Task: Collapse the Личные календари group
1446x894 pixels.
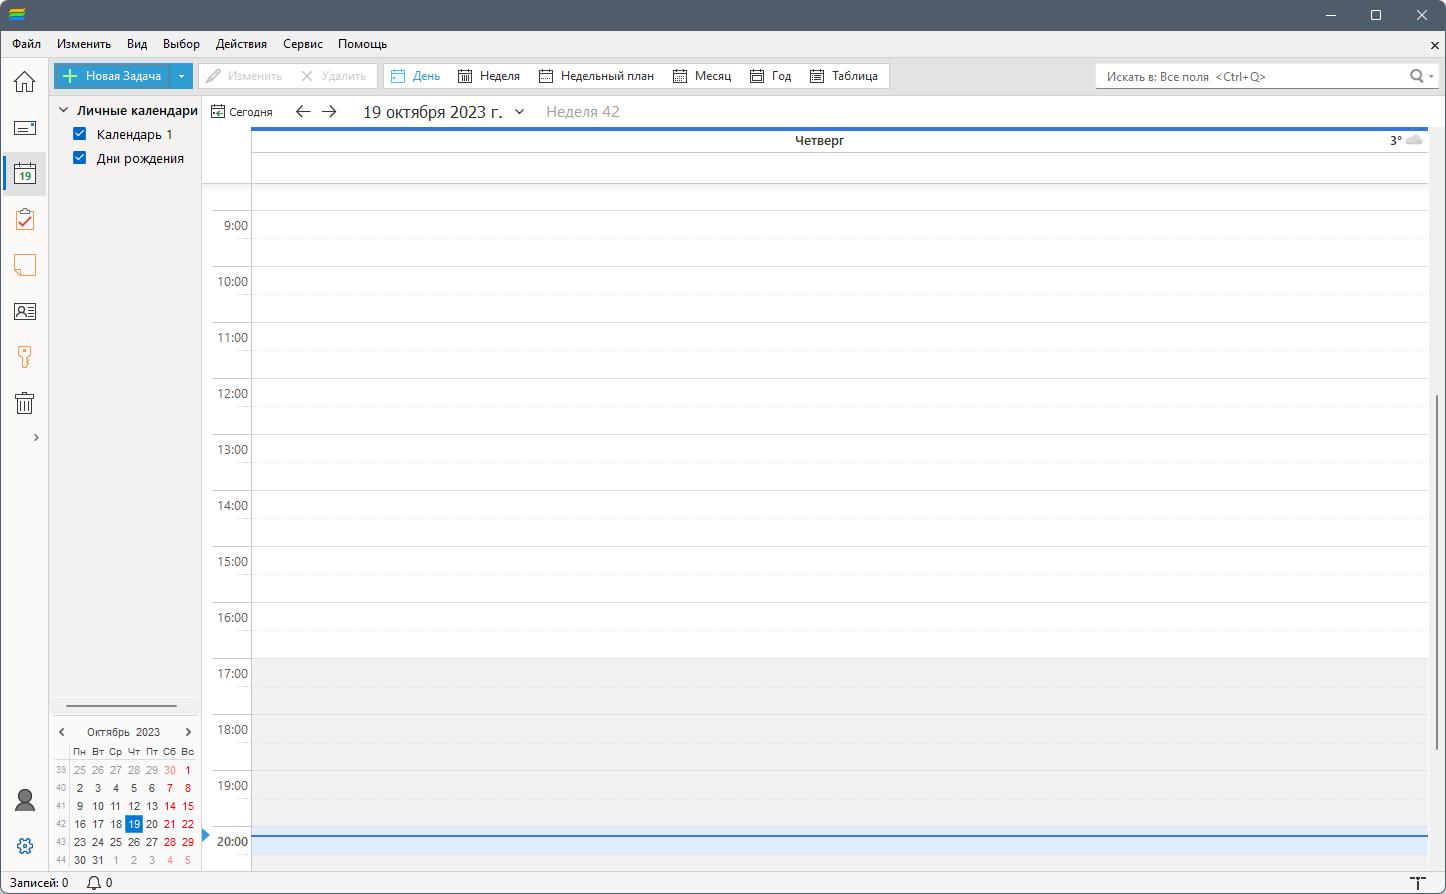Action: pos(63,111)
